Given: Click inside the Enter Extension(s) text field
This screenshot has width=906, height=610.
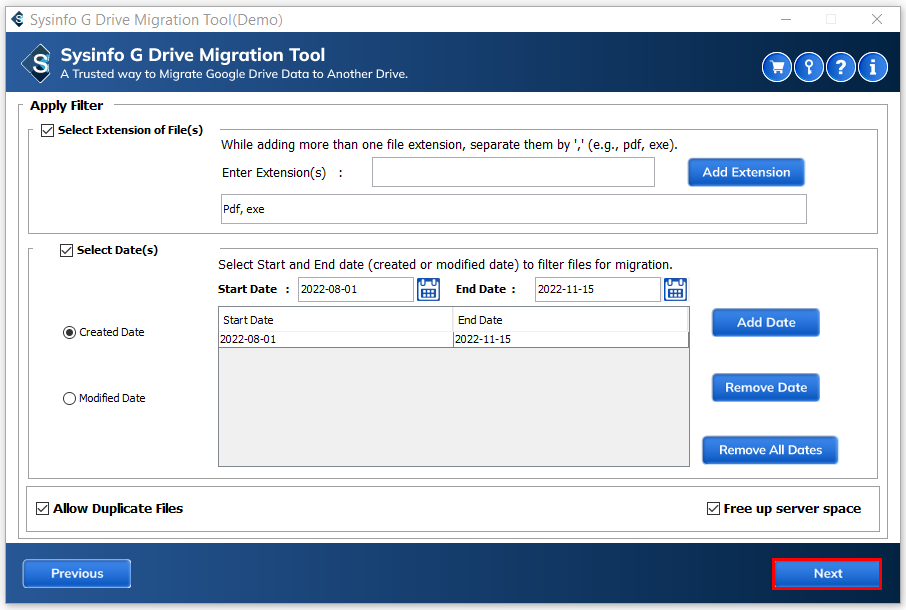Looking at the screenshot, I should pos(513,172).
